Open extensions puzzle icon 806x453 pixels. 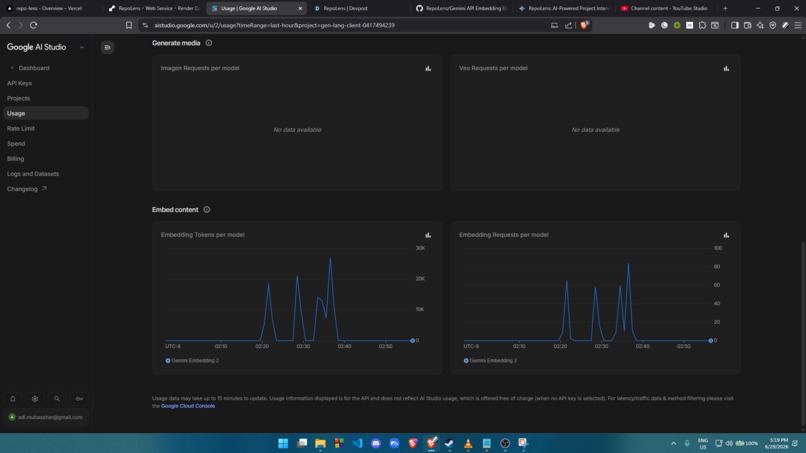(702, 25)
